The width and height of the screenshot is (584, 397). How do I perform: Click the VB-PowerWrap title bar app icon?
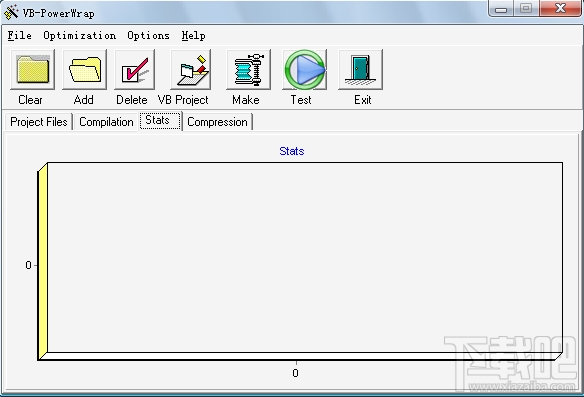11,12
